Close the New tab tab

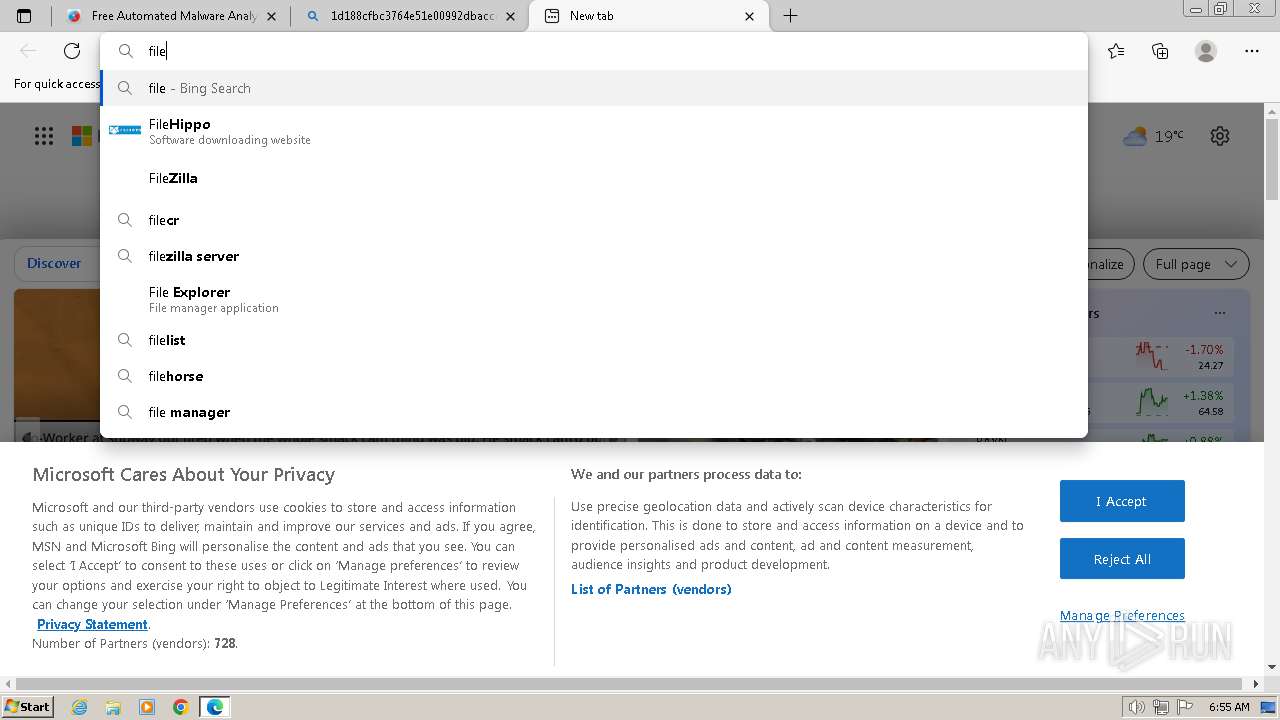click(750, 16)
